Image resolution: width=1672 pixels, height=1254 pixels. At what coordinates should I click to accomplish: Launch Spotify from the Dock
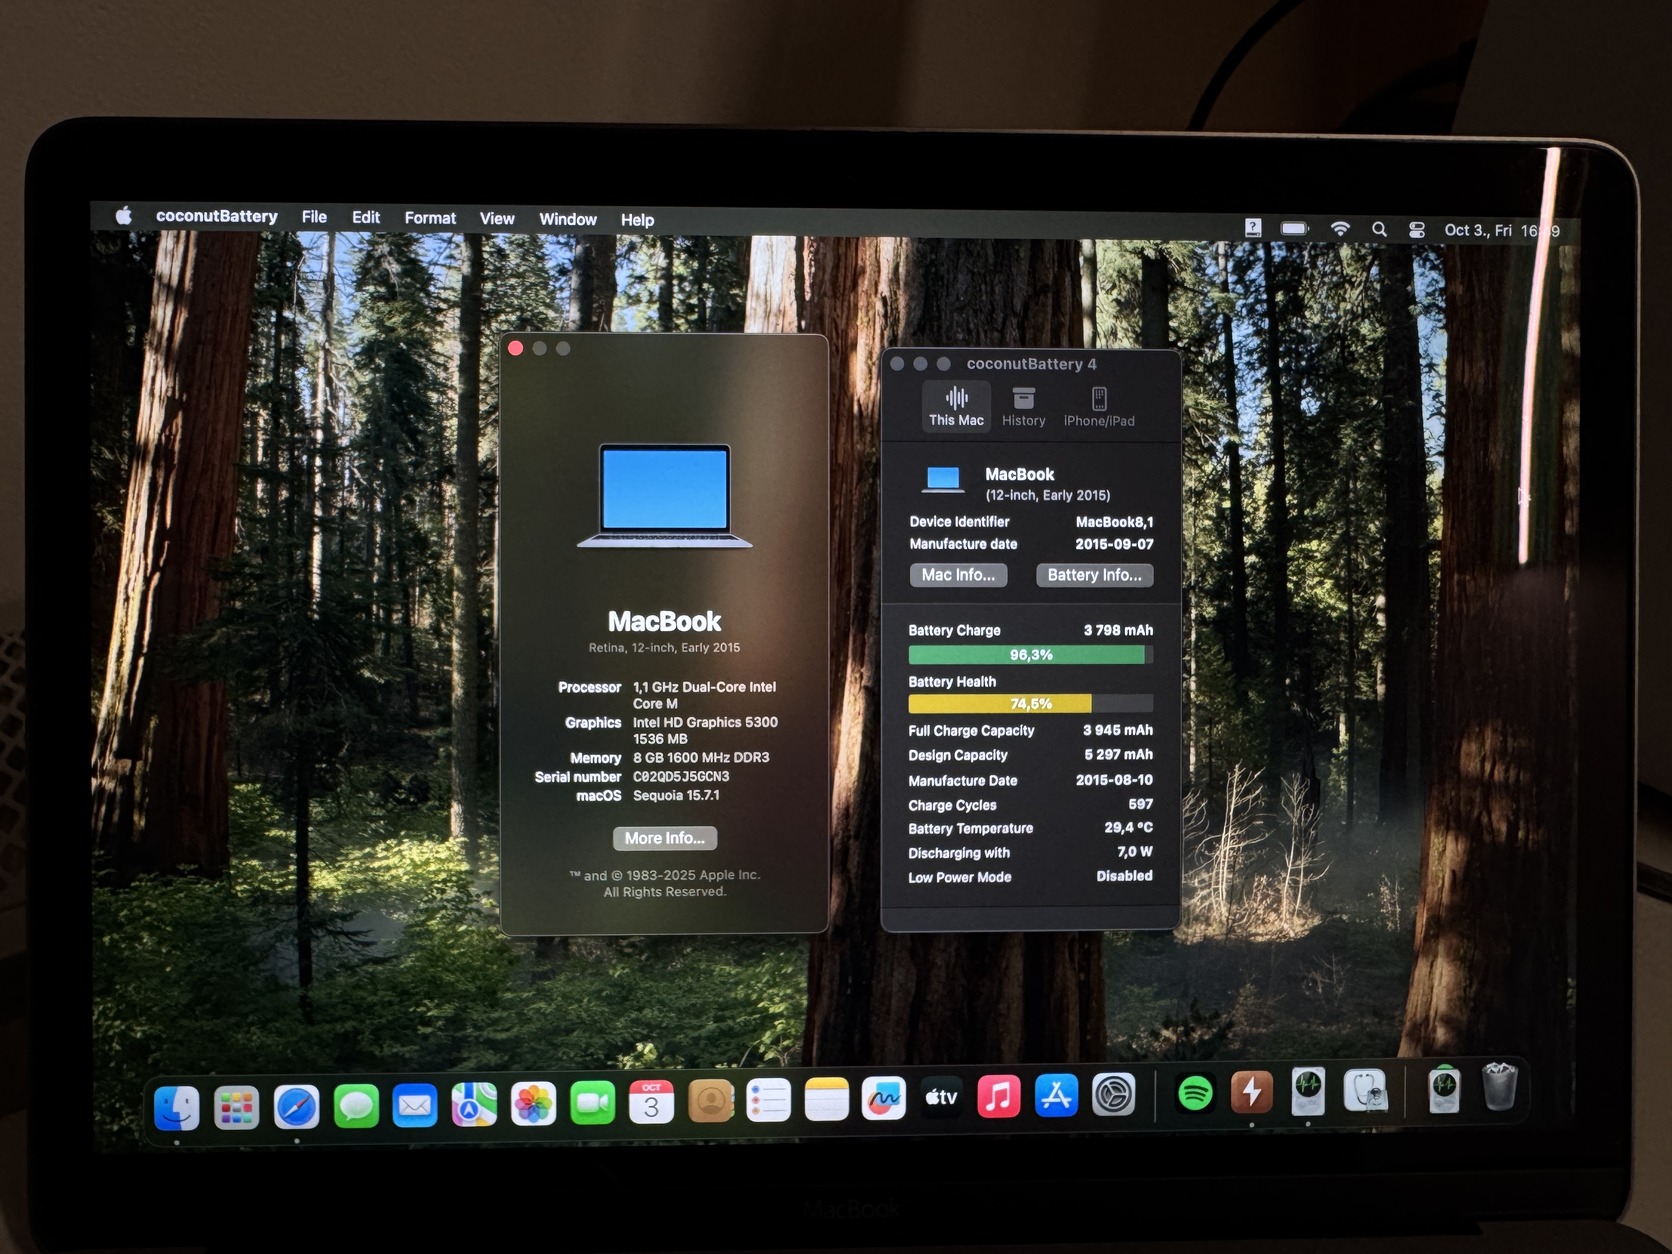coord(1195,1093)
